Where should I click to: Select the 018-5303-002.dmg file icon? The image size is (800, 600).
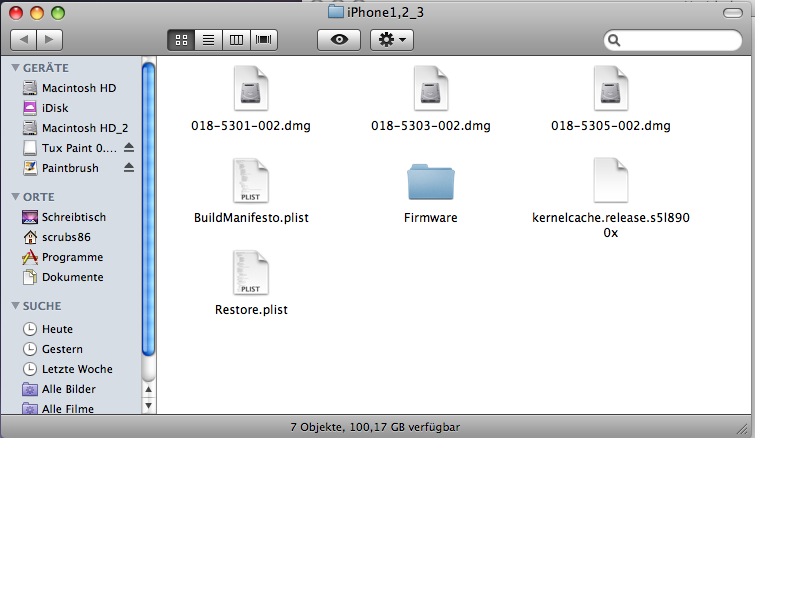[430, 89]
